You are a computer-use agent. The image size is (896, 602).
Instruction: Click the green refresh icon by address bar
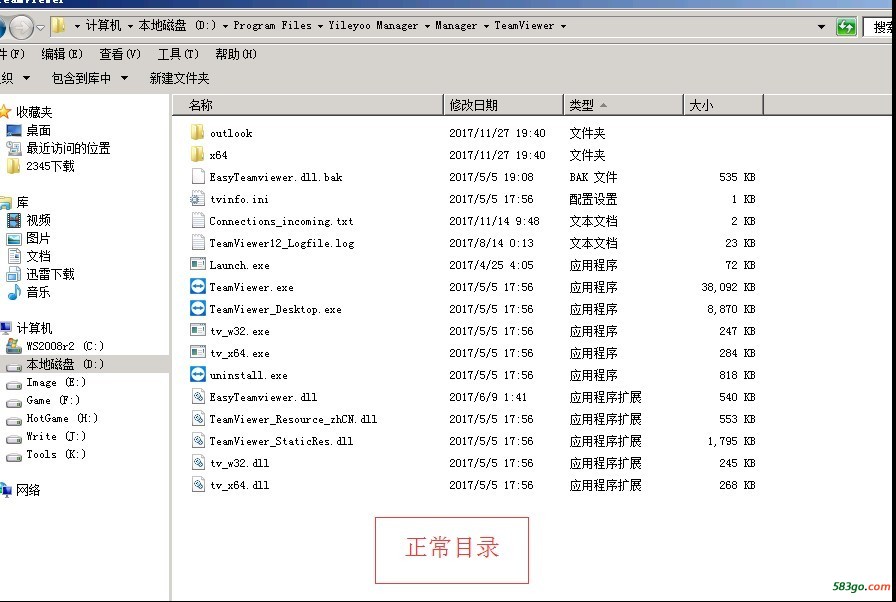846,26
